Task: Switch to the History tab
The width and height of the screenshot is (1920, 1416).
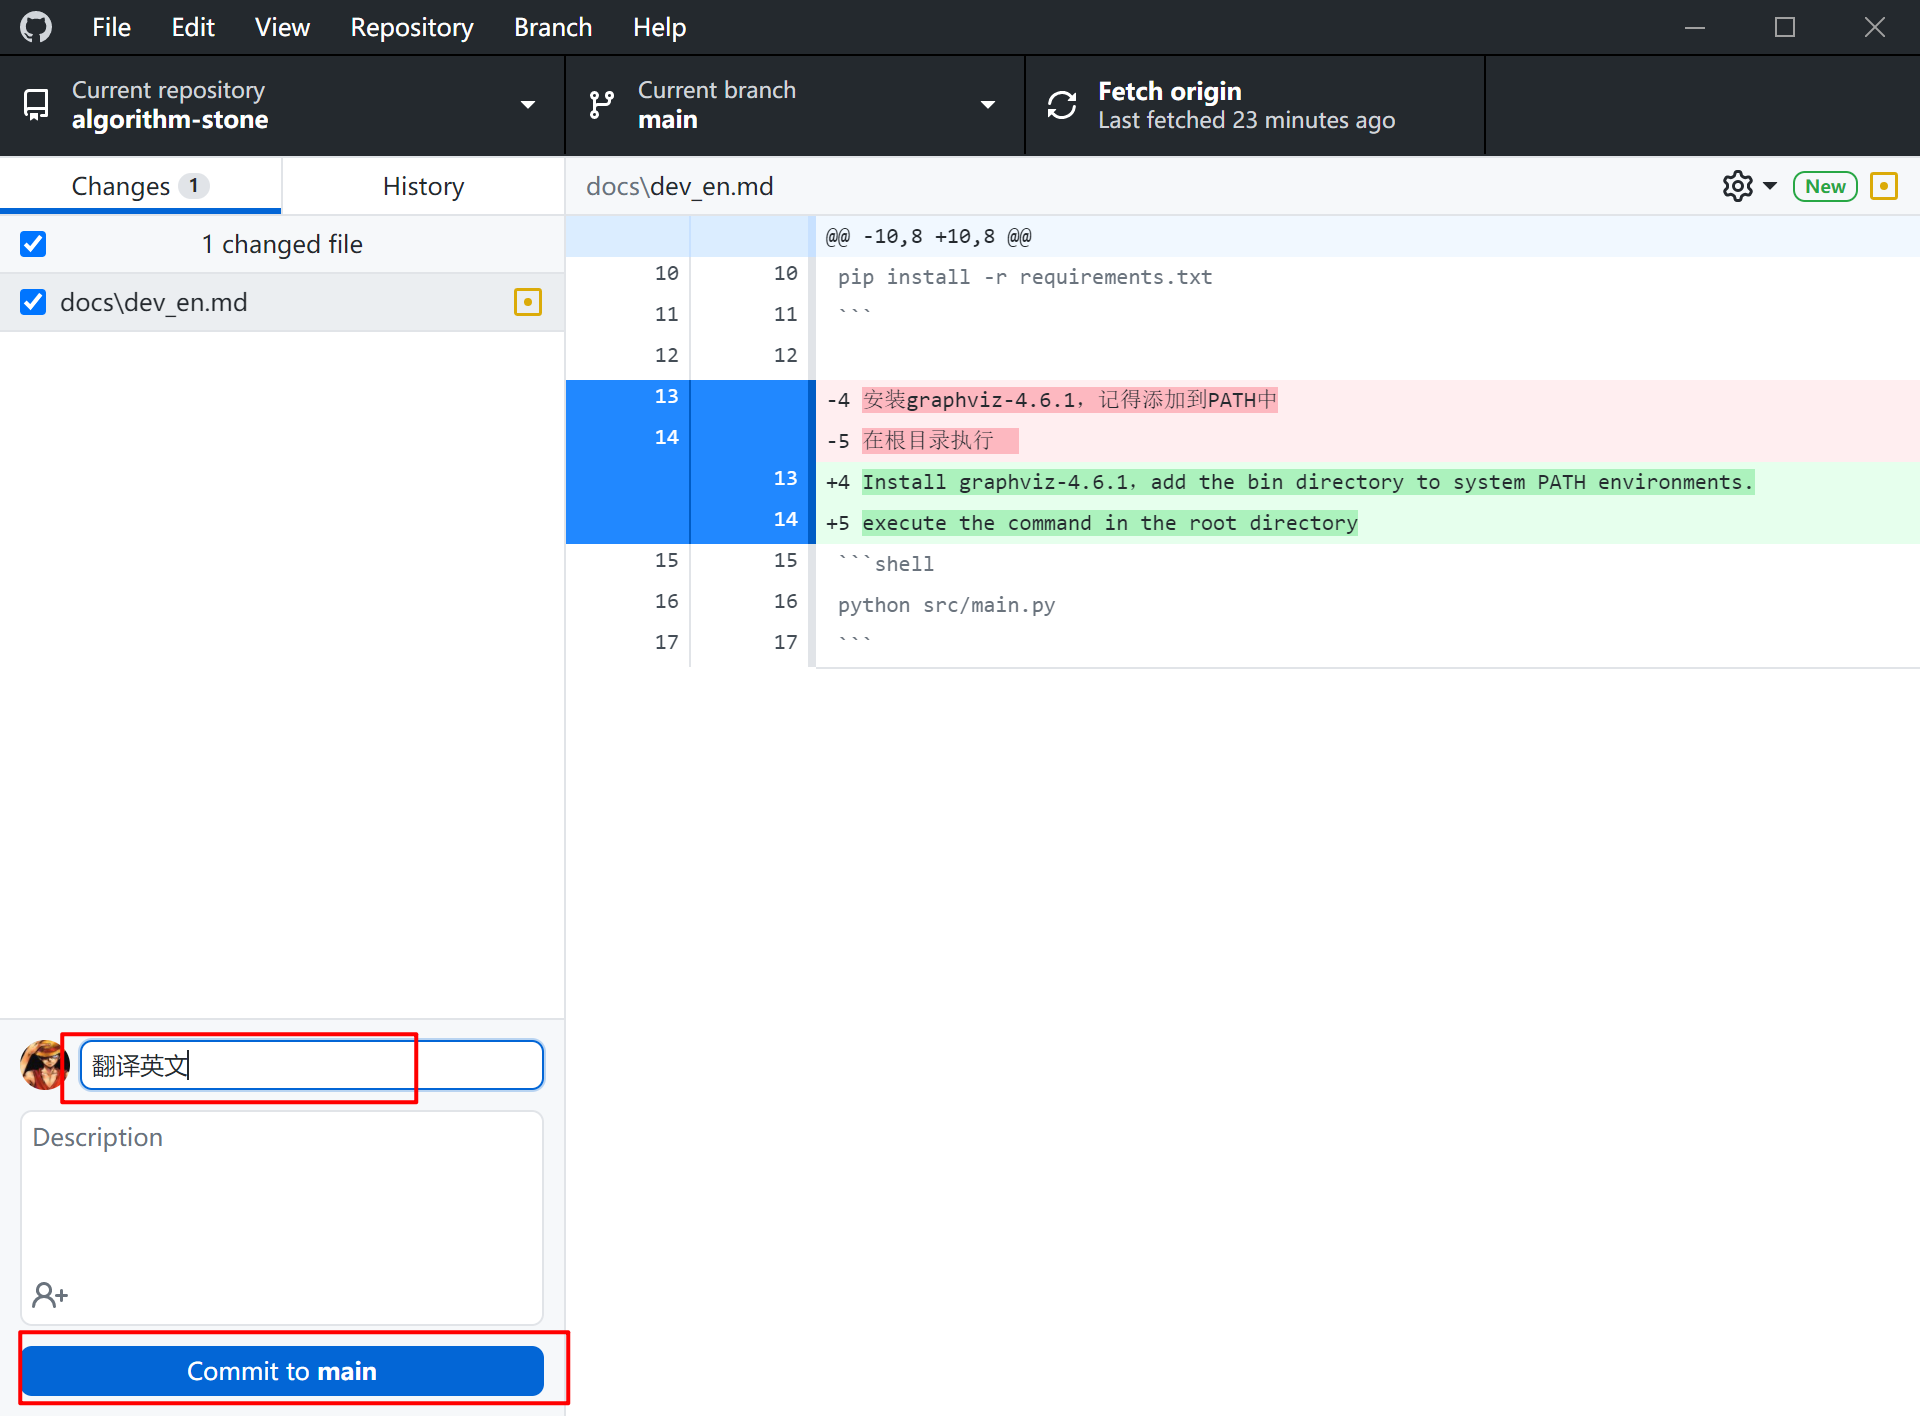Action: (x=423, y=186)
